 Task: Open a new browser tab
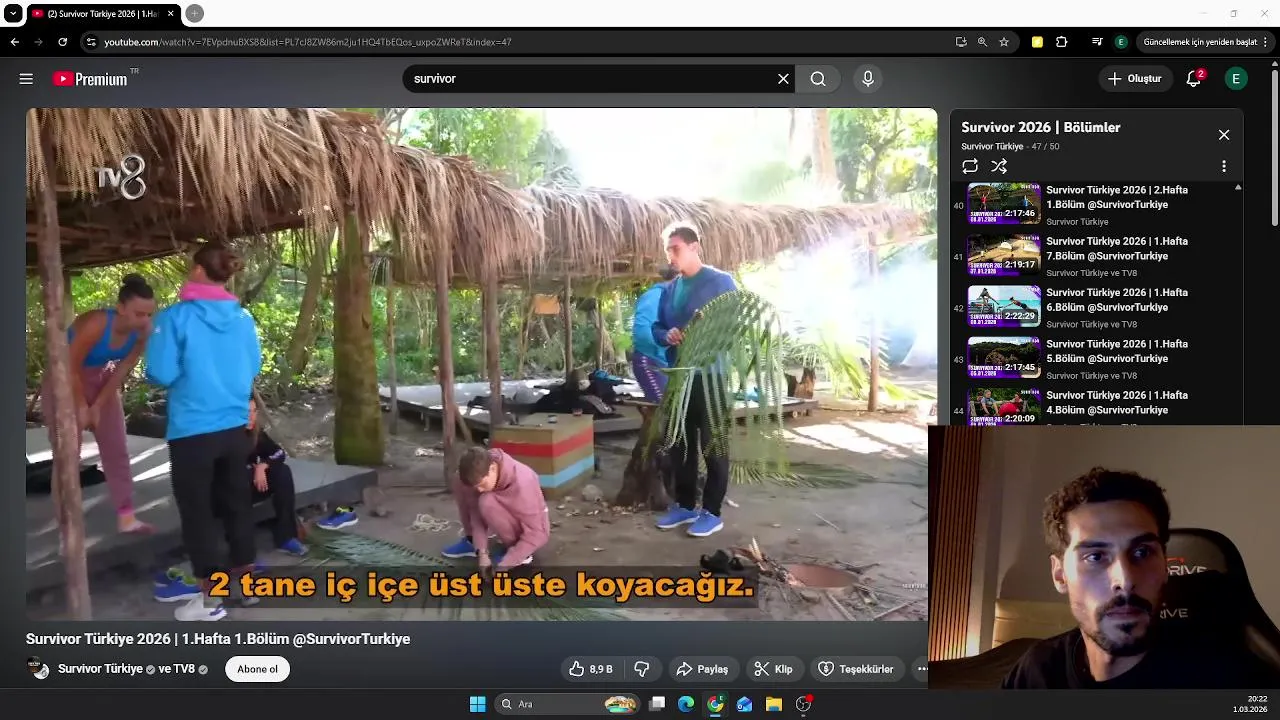195,13
